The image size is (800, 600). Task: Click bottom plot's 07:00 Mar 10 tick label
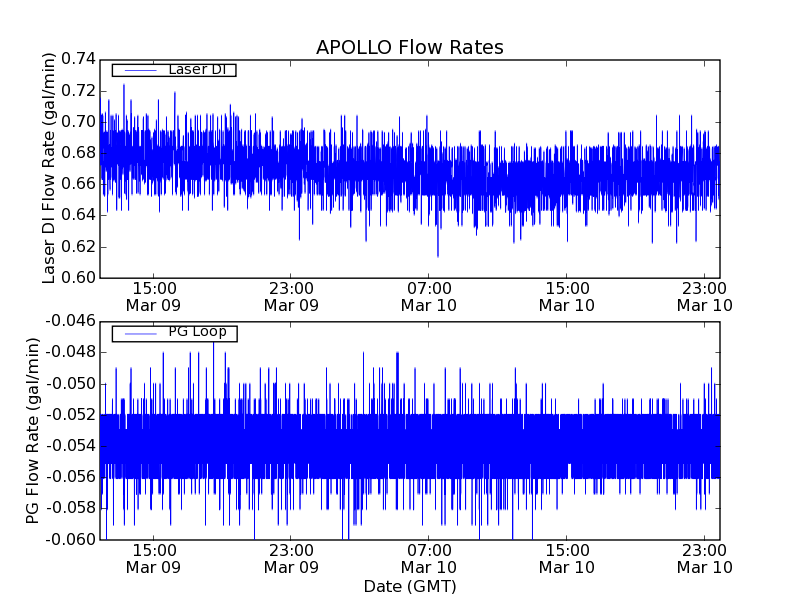click(x=429, y=559)
